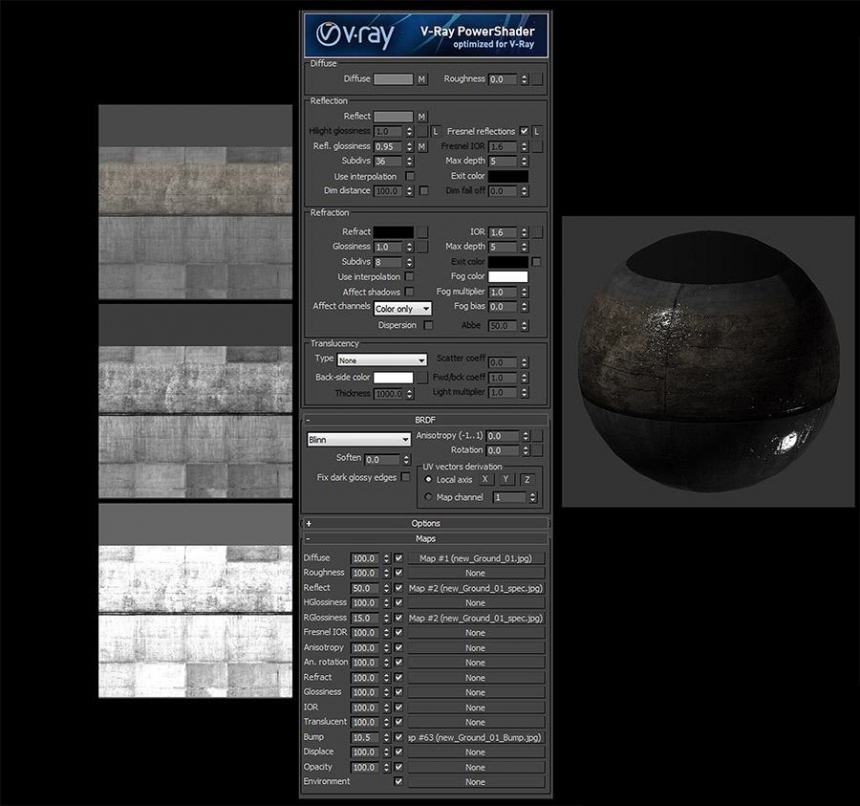The image size is (860, 806).
Task: Click the Diffuse map M button
Action: (421, 80)
